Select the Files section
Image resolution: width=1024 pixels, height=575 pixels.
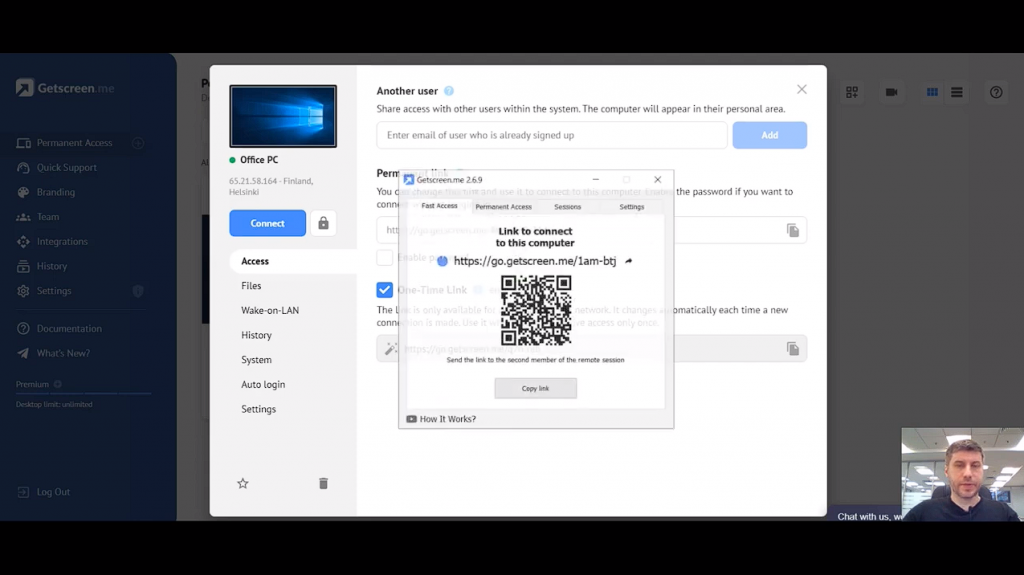(x=251, y=286)
